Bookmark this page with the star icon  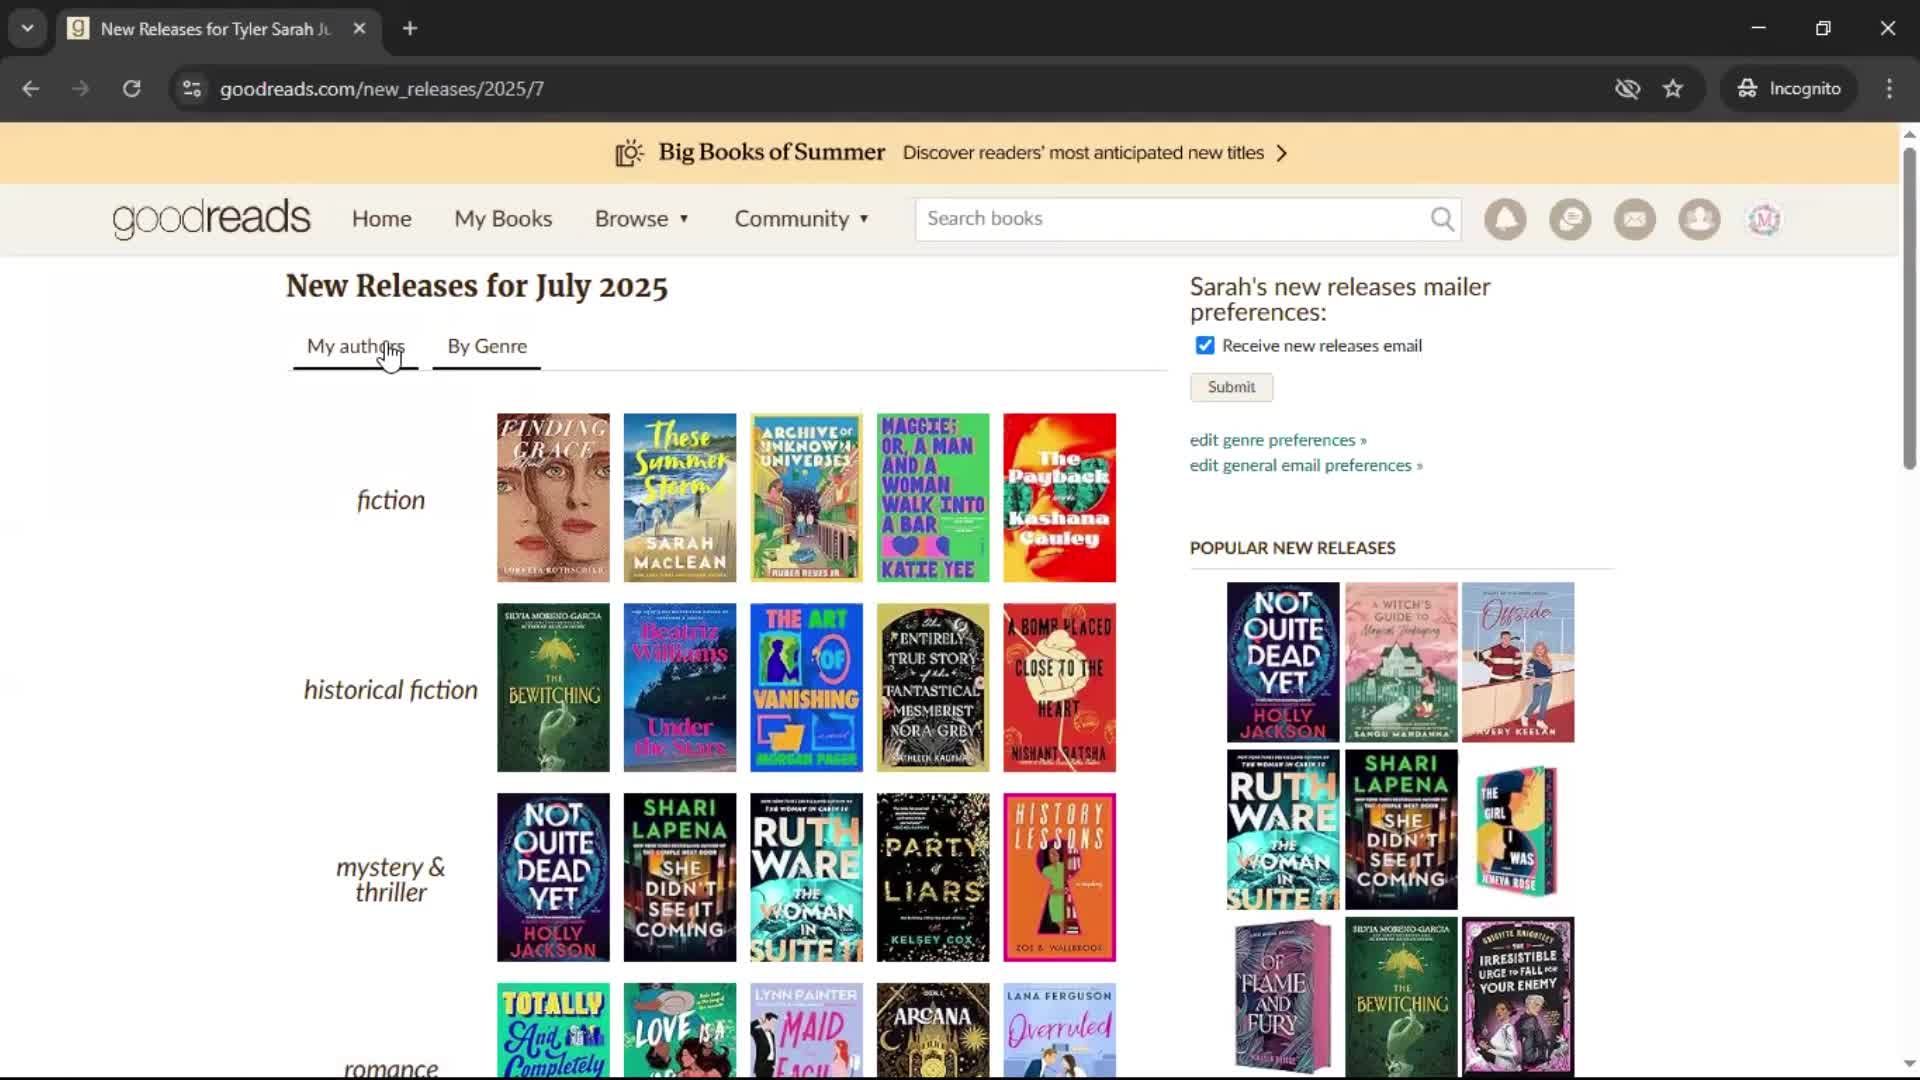(x=1673, y=89)
